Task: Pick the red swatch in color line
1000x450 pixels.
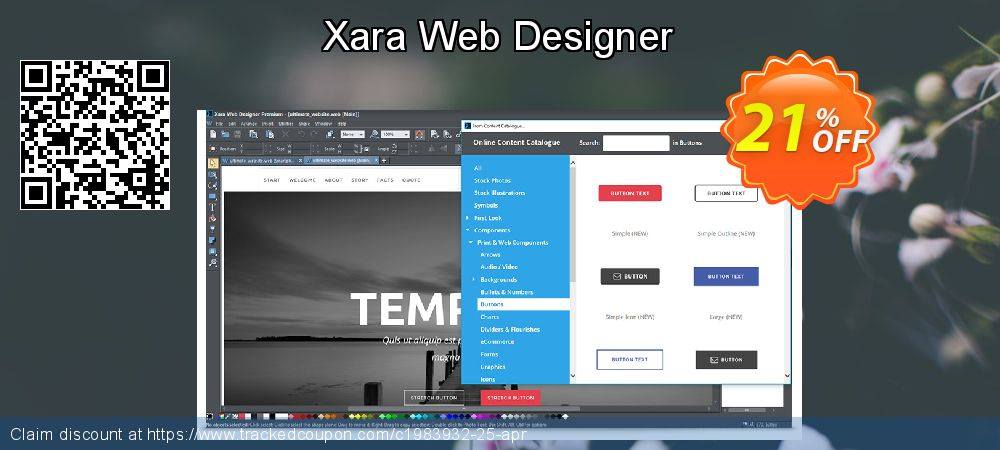Action: tap(298, 417)
